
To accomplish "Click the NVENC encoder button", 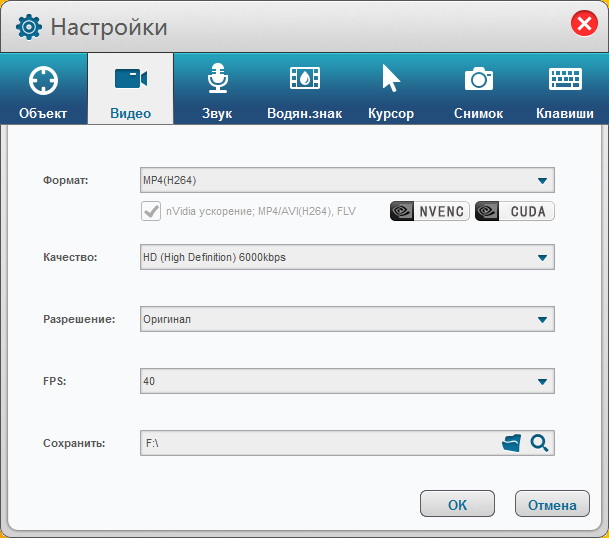I will (x=429, y=211).
